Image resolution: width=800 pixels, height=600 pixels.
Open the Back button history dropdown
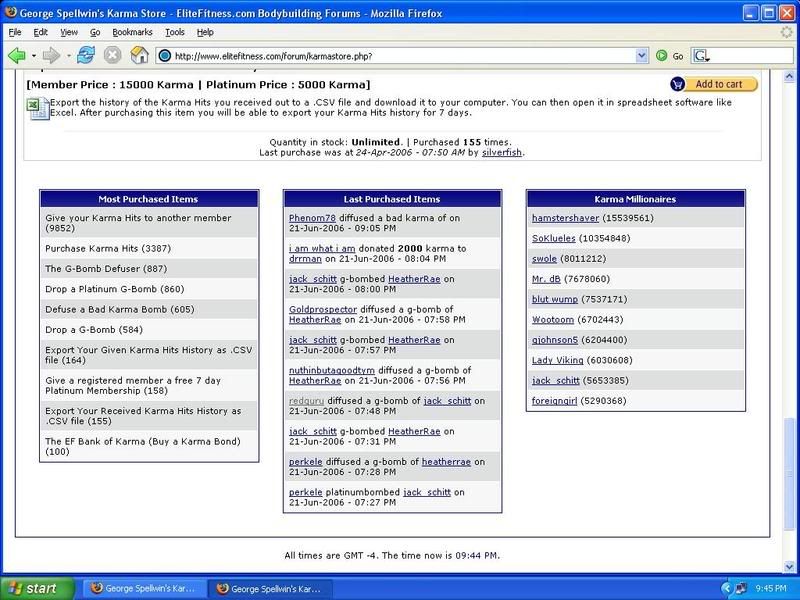pyautogui.click(x=33, y=55)
